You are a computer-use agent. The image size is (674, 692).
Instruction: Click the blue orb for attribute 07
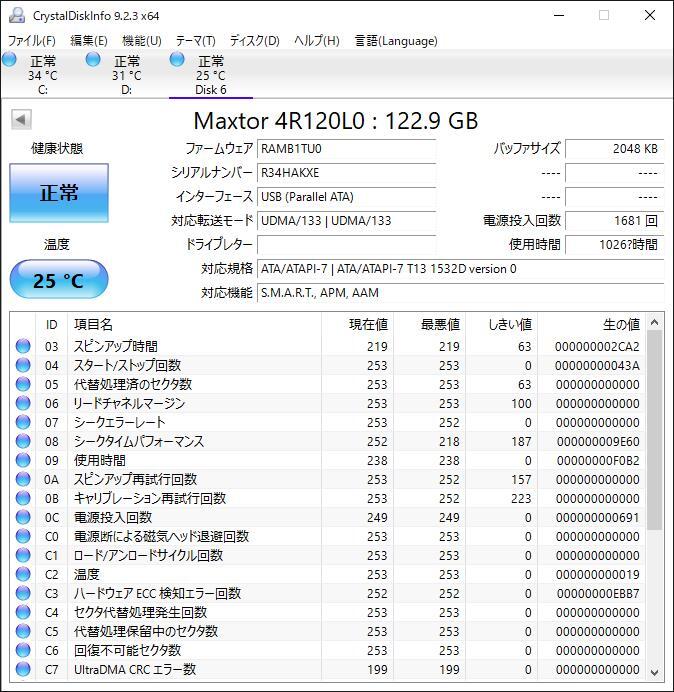(23, 422)
